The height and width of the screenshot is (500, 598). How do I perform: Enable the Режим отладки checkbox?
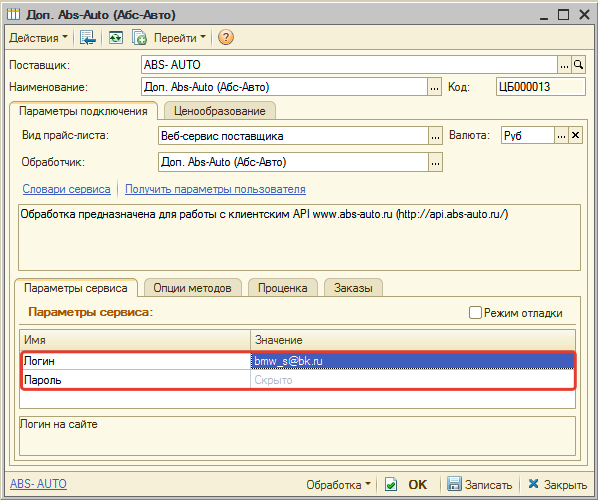(x=475, y=312)
